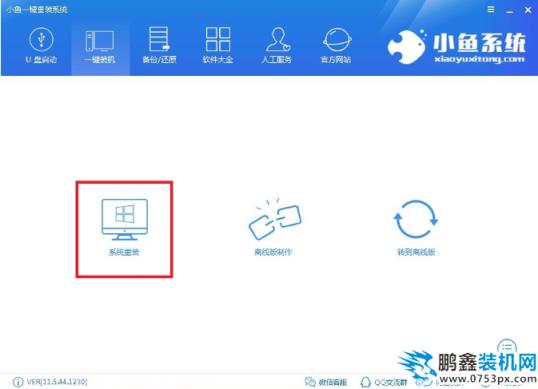Click the 转到离线版 label
The image size is (538, 389).
point(416,252)
